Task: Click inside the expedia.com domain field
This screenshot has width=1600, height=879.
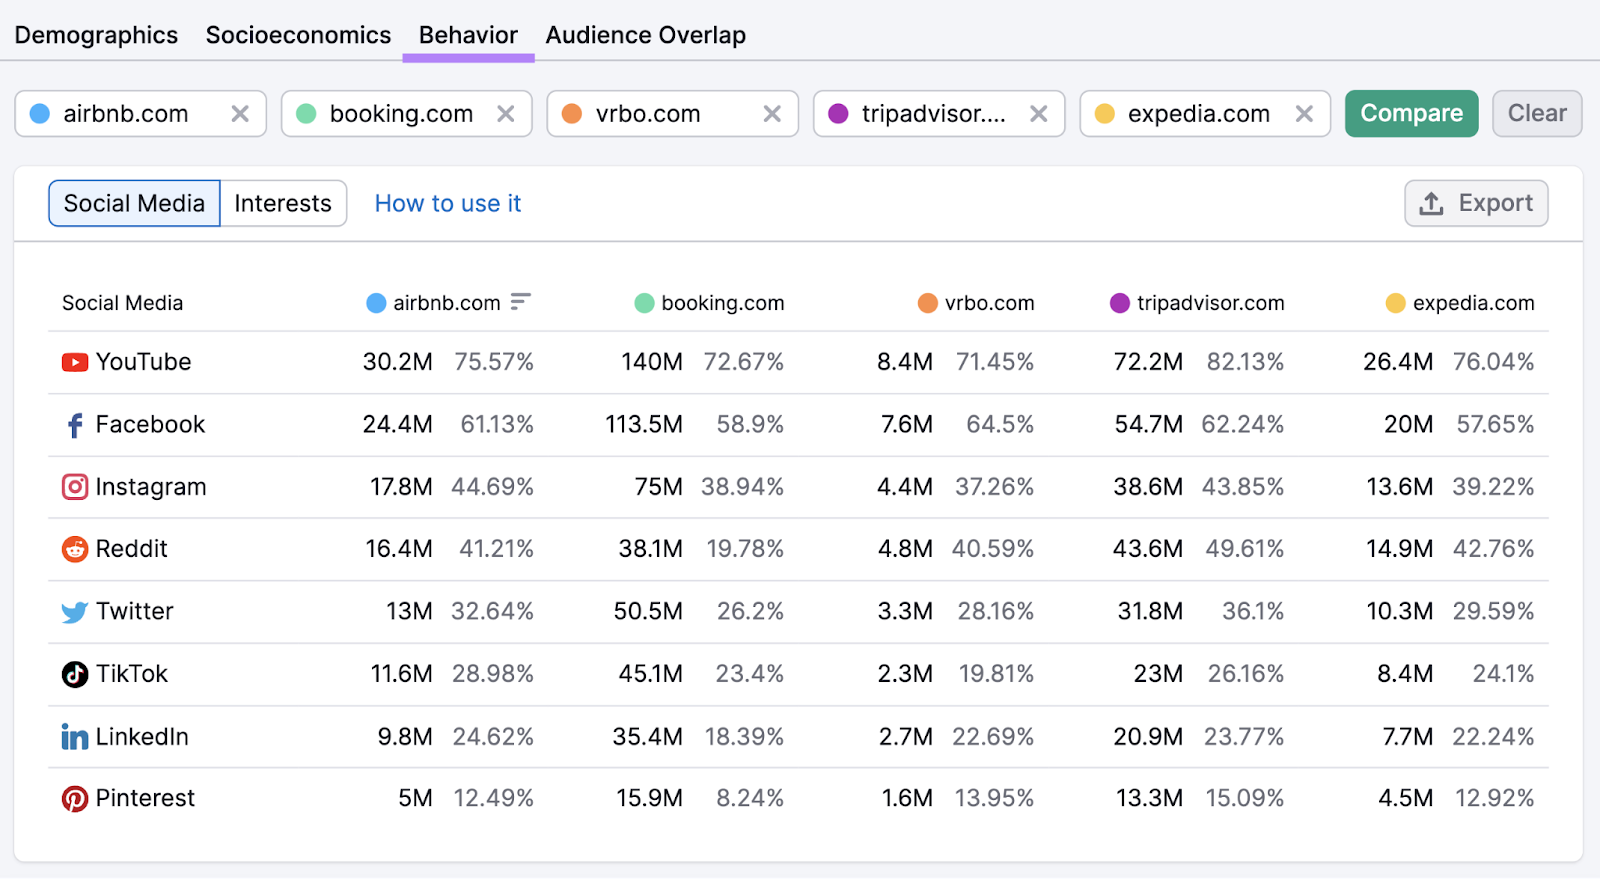Action: point(1198,114)
